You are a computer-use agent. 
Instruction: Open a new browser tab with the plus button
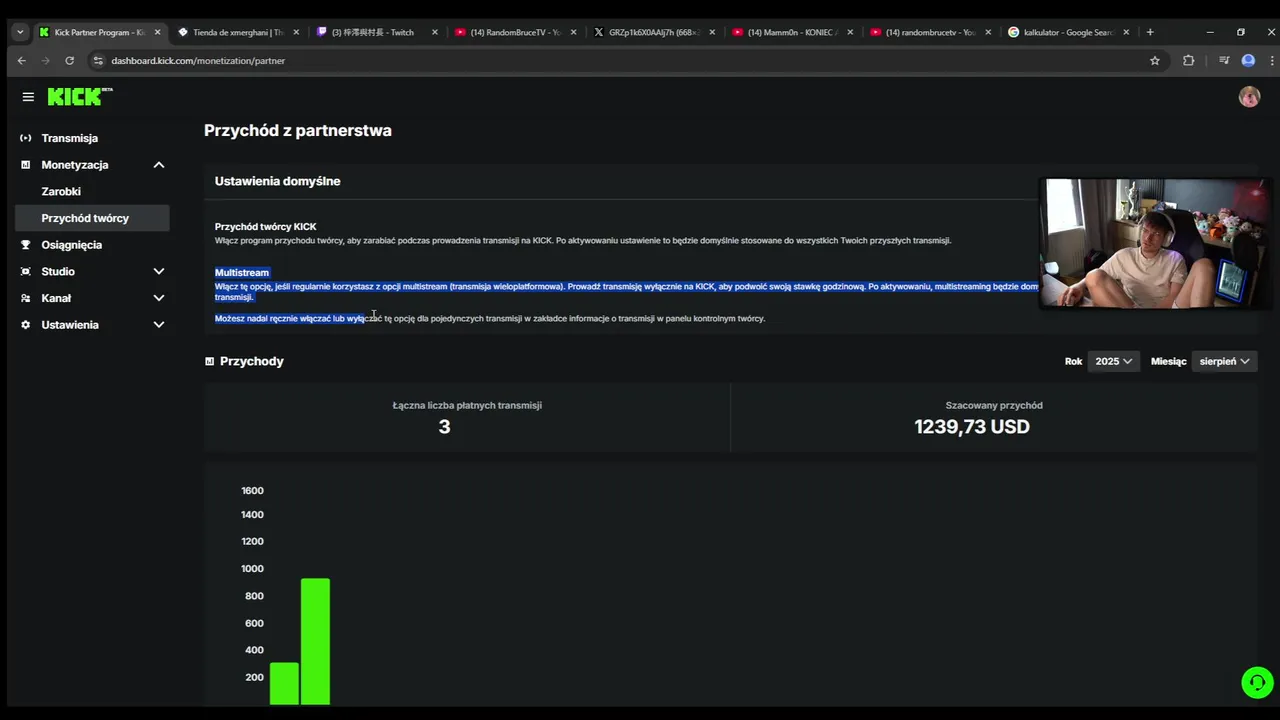pos(1150,32)
